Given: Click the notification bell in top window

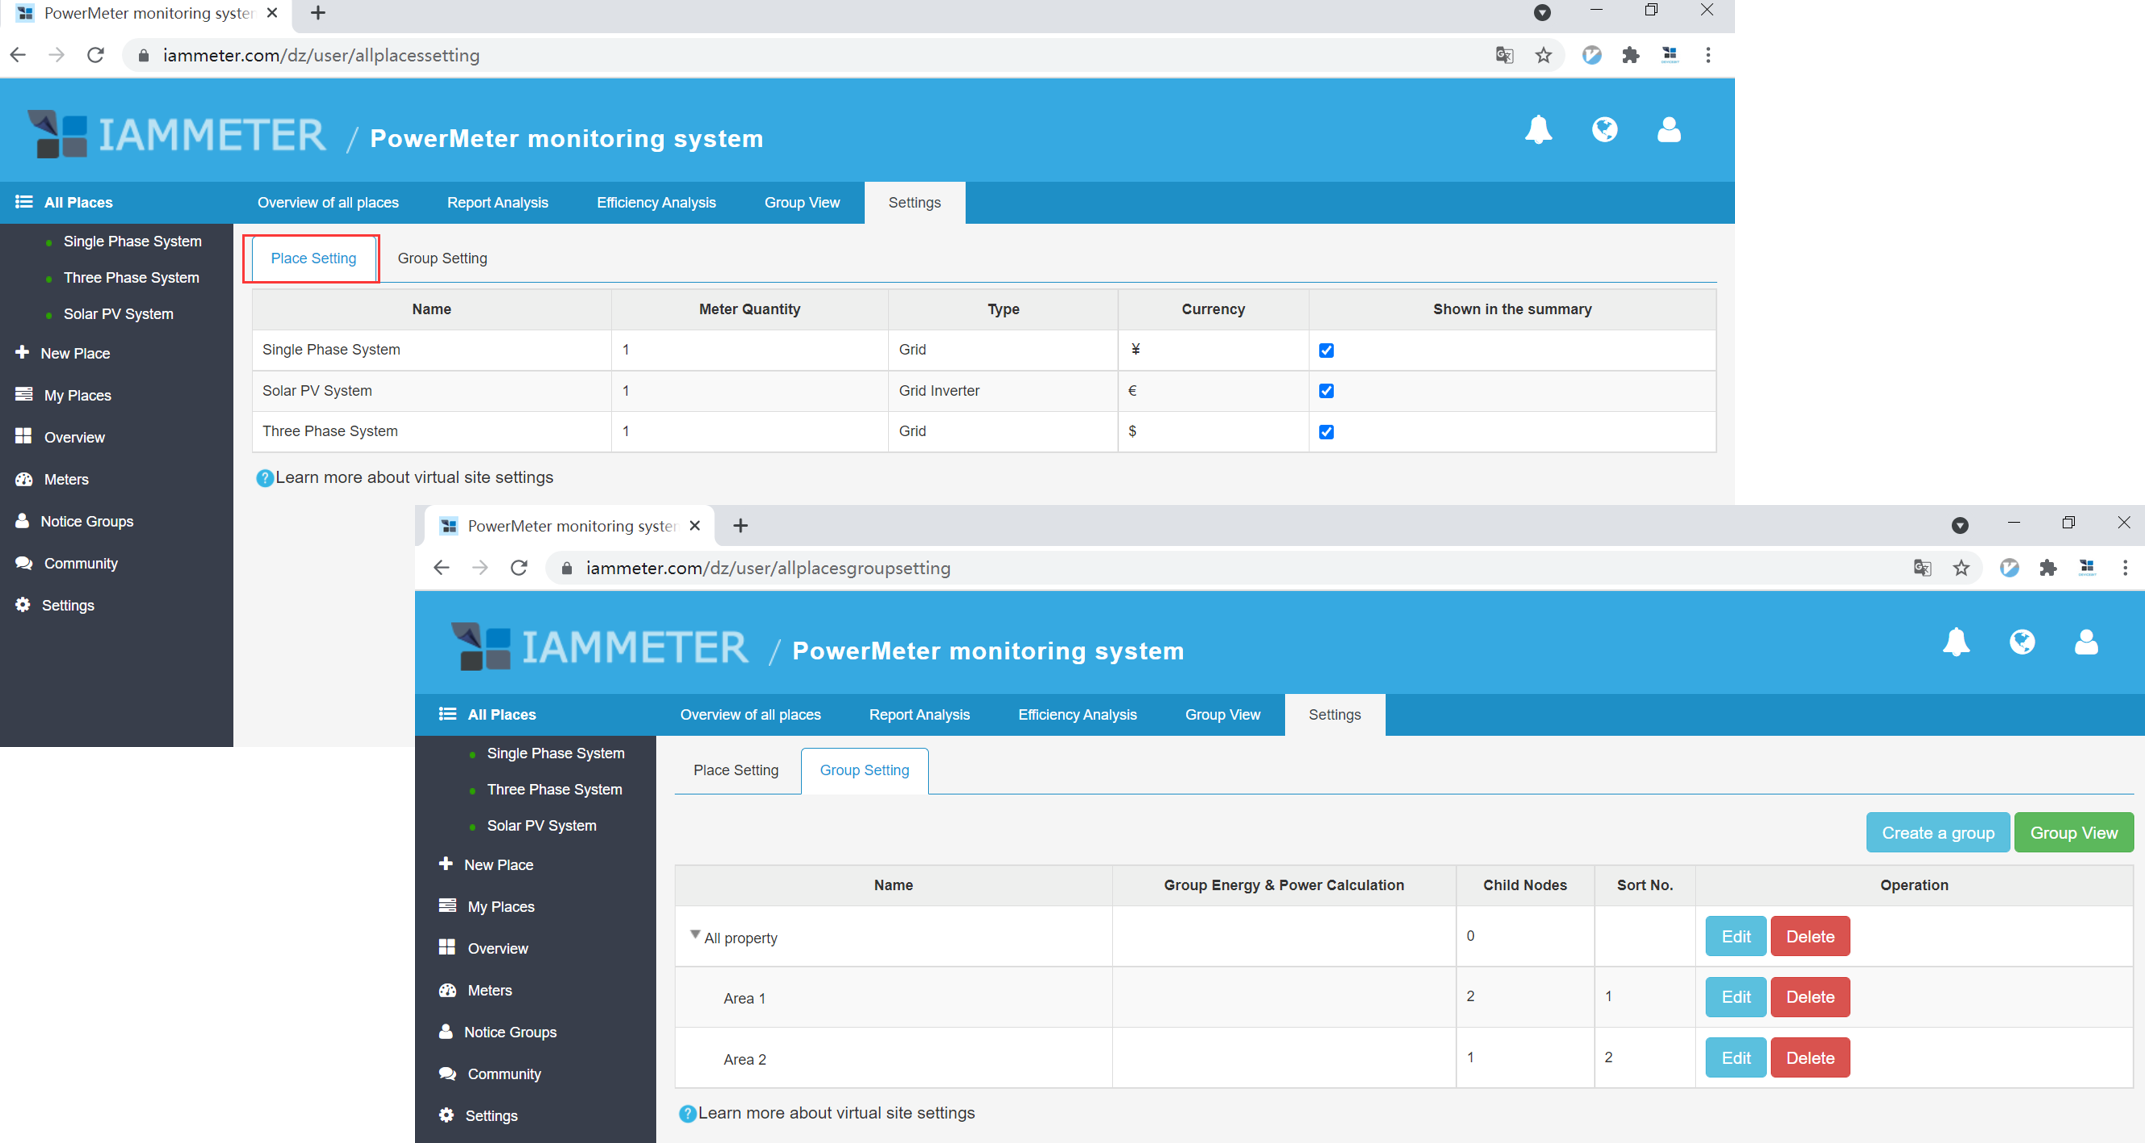Looking at the screenshot, I should tap(1538, 130).
